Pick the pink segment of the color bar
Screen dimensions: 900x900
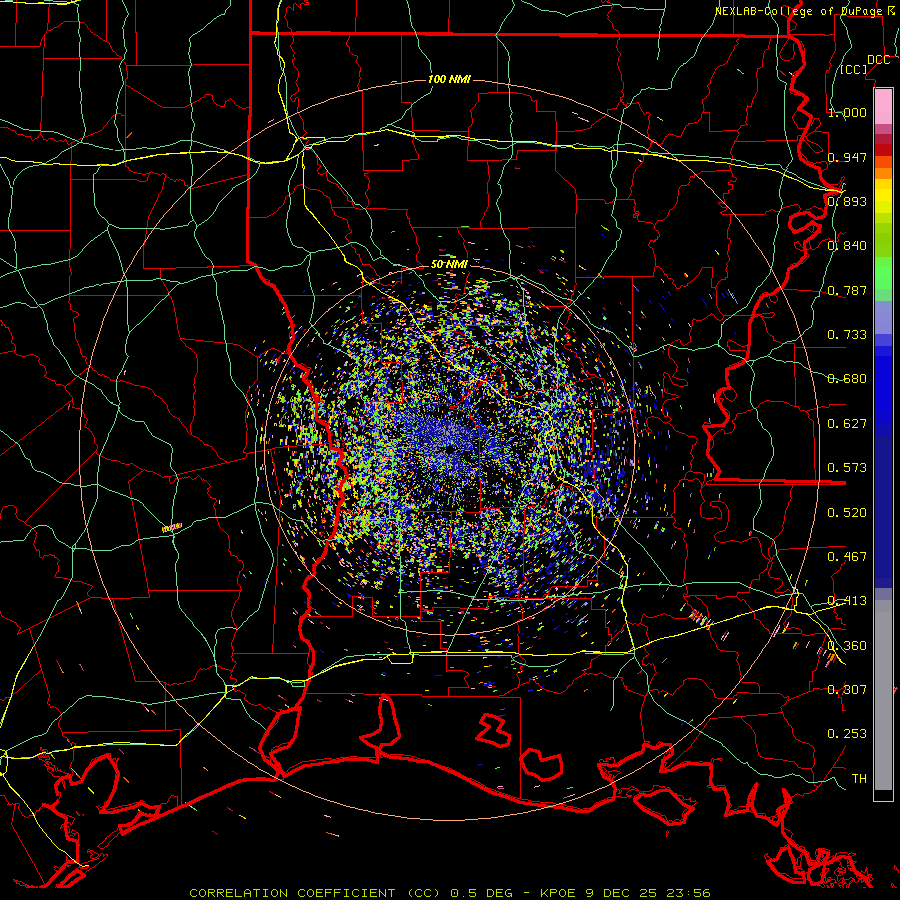click(x=883, y=106)
